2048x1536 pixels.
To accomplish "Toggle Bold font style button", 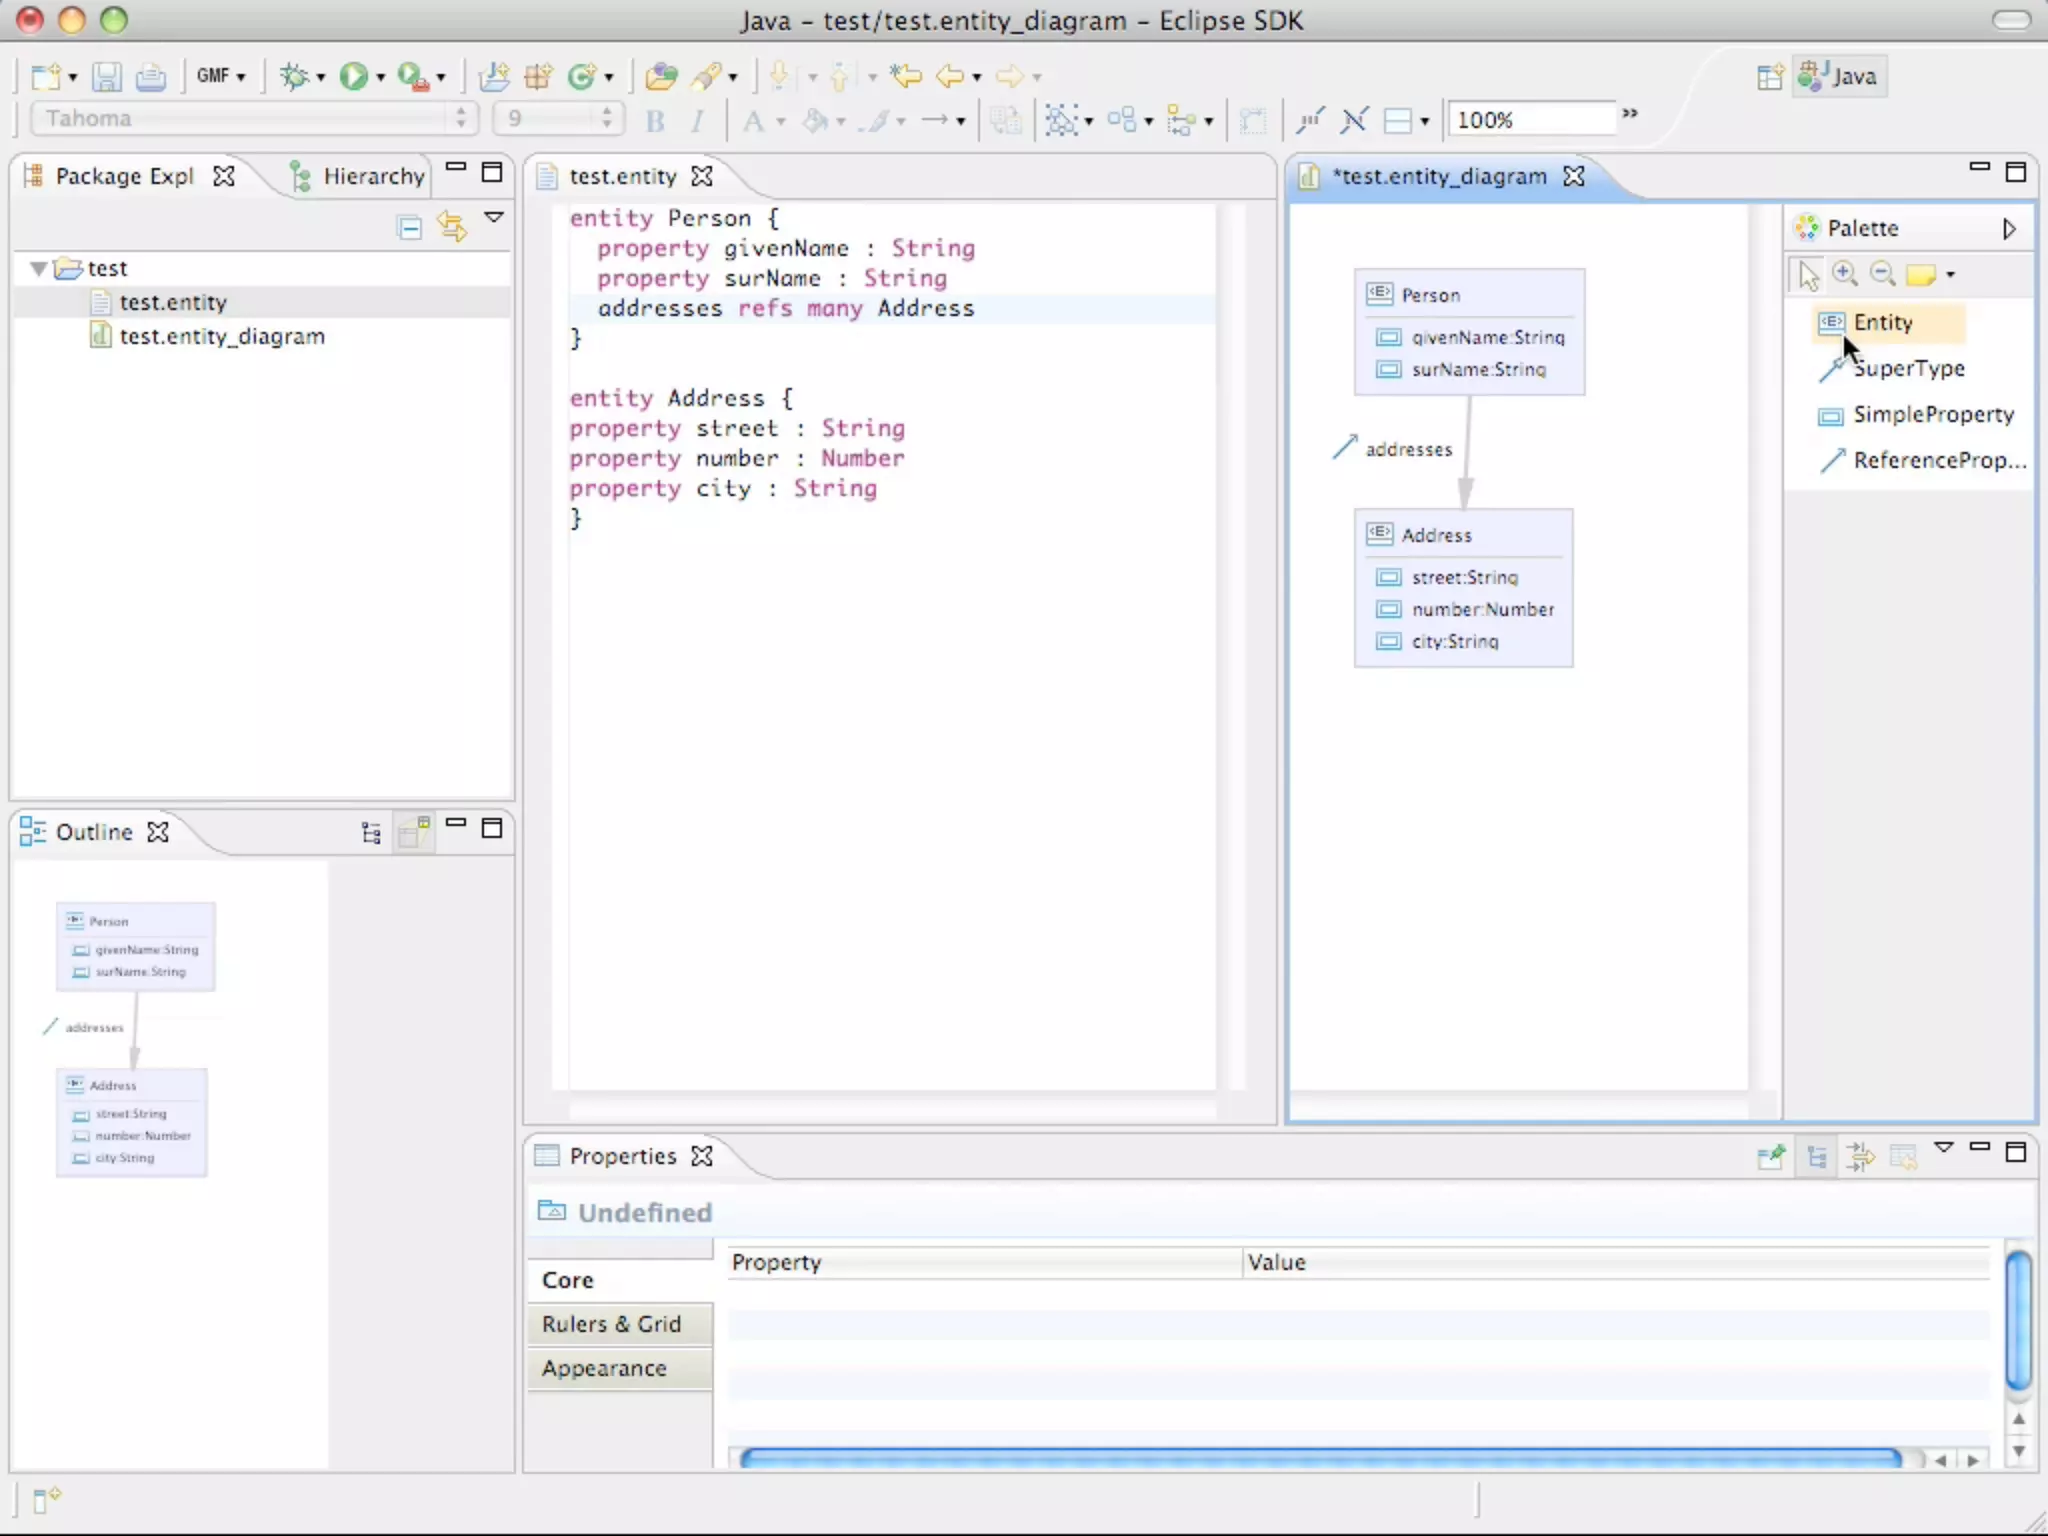I will (x=655, y=121).
